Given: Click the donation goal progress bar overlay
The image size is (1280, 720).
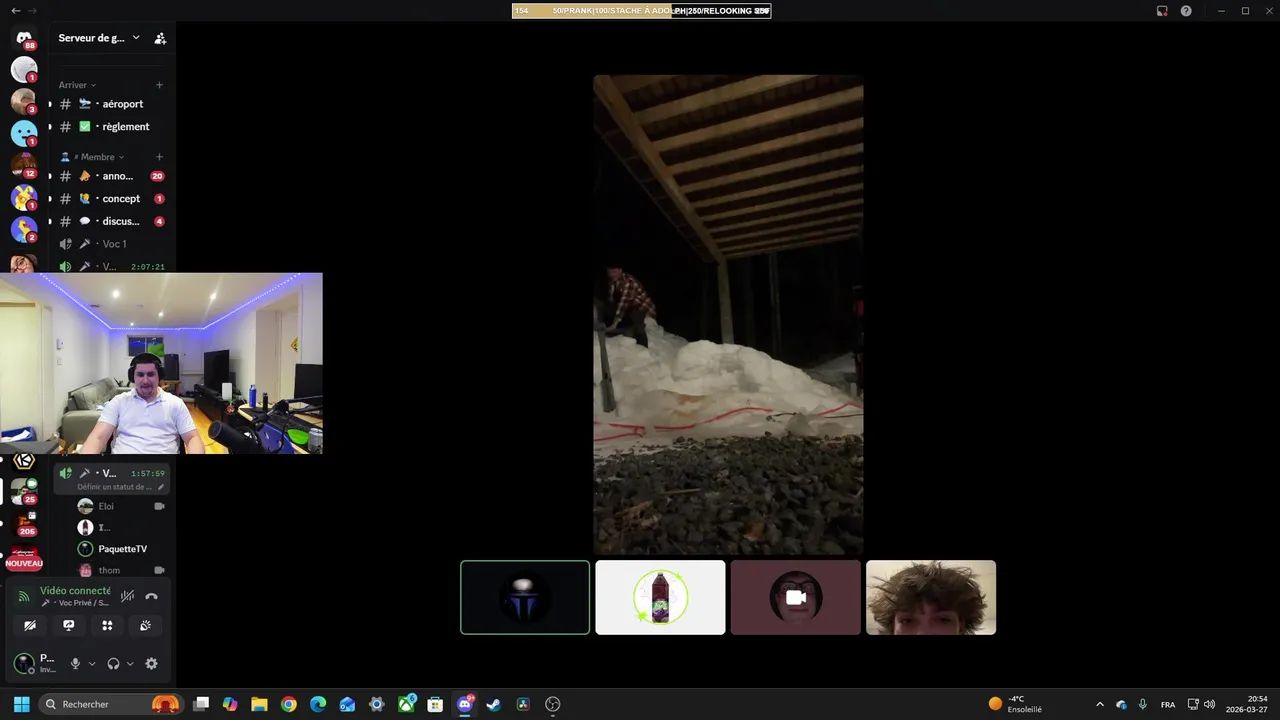Looking at the screenshot, I should tap(641, 11).
